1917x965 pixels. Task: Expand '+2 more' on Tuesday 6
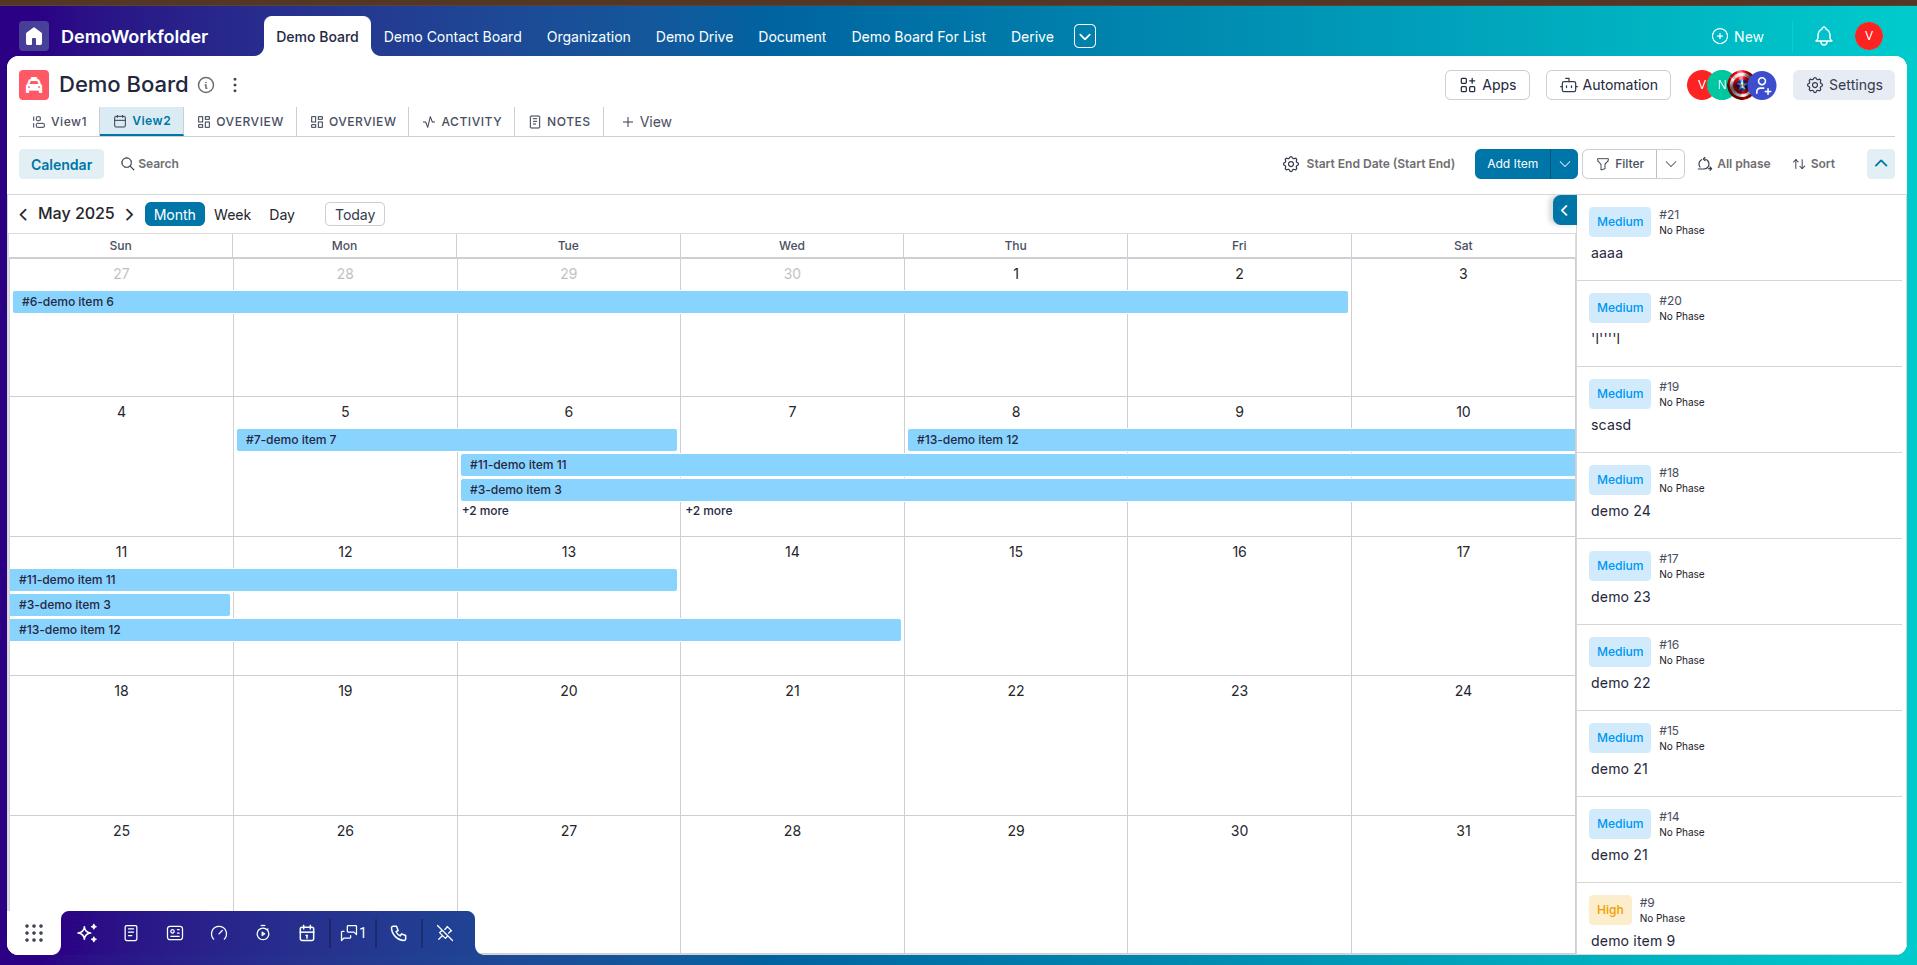coord(485,511)
